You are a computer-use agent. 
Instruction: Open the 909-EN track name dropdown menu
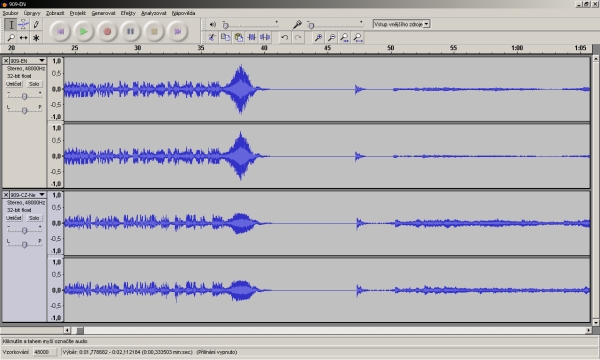28,61
